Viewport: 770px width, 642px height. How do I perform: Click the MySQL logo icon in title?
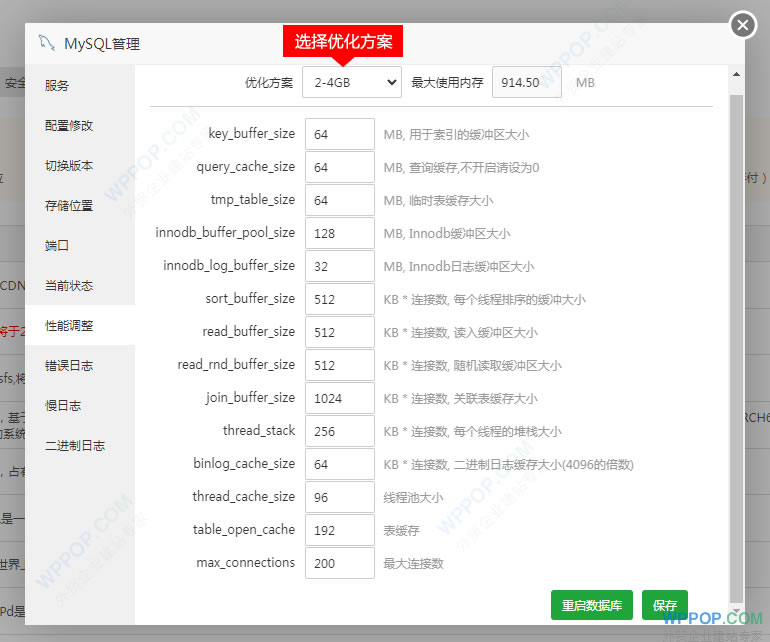point(46,43)
